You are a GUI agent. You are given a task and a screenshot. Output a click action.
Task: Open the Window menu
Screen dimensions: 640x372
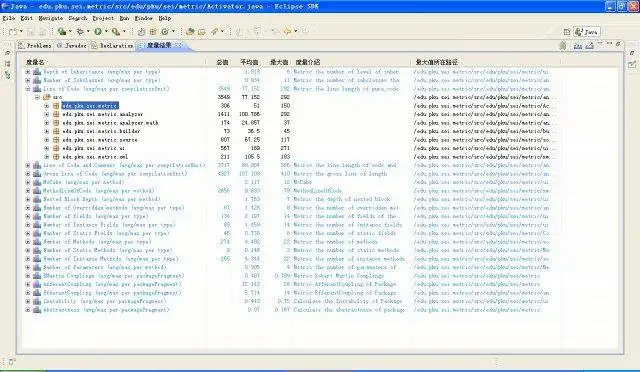pos(144,18)
